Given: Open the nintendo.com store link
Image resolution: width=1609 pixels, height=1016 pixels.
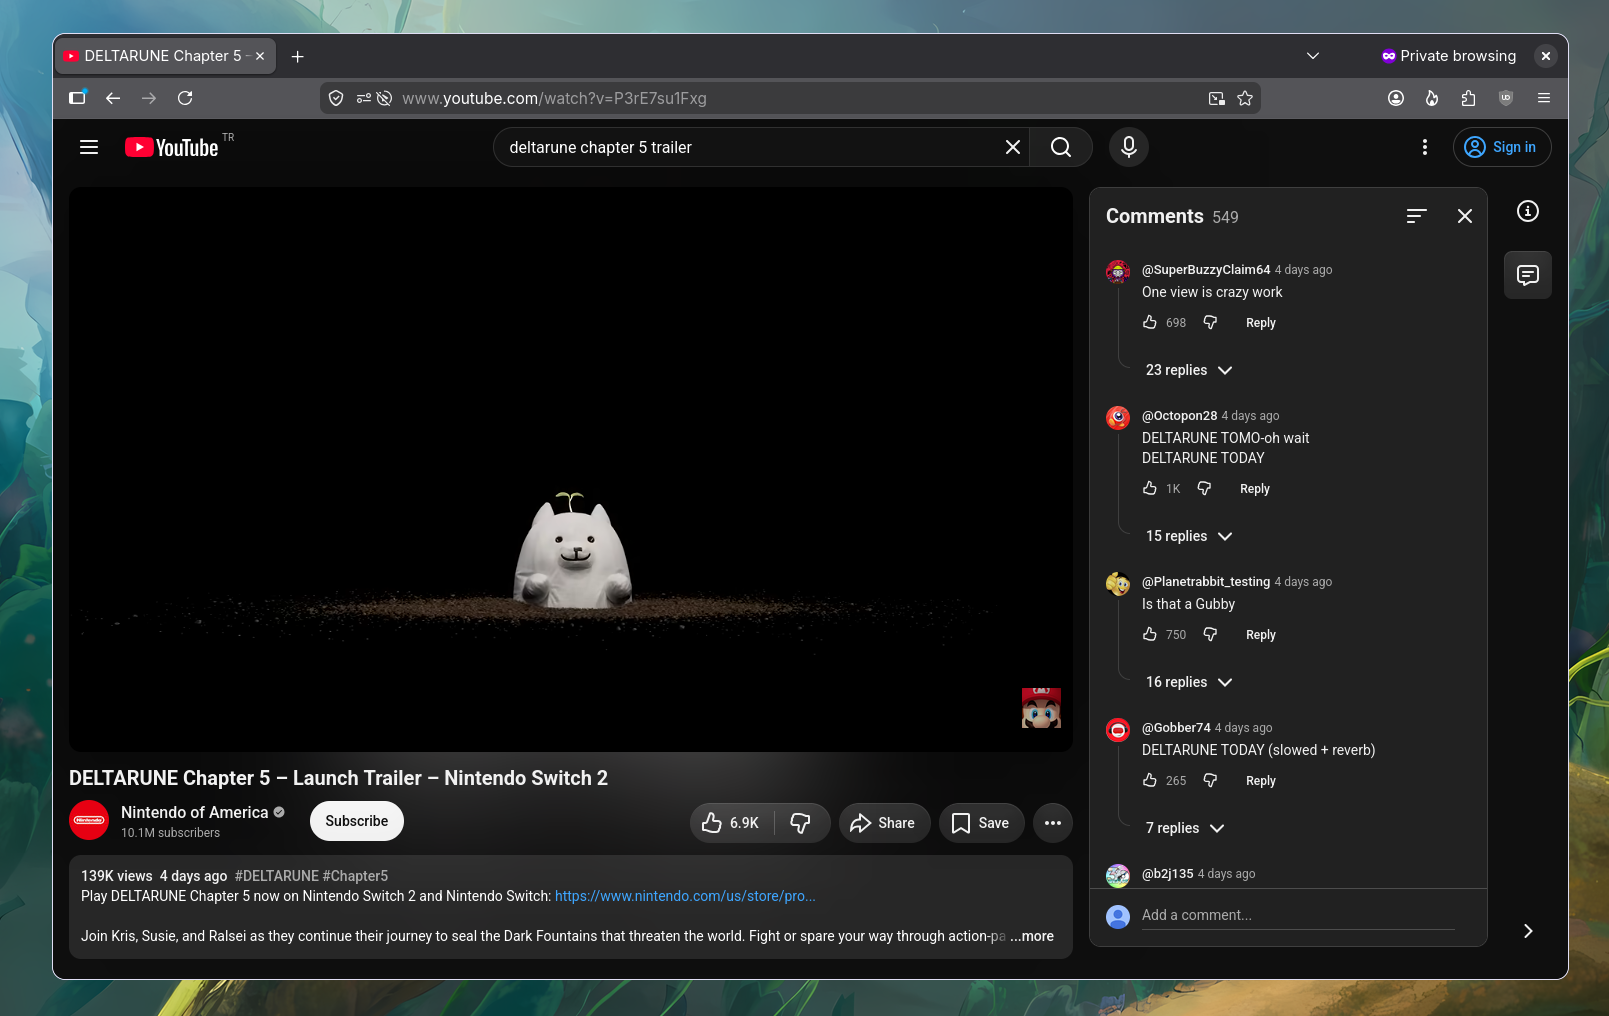Looking at the screenshot, I should coord(685,896).
